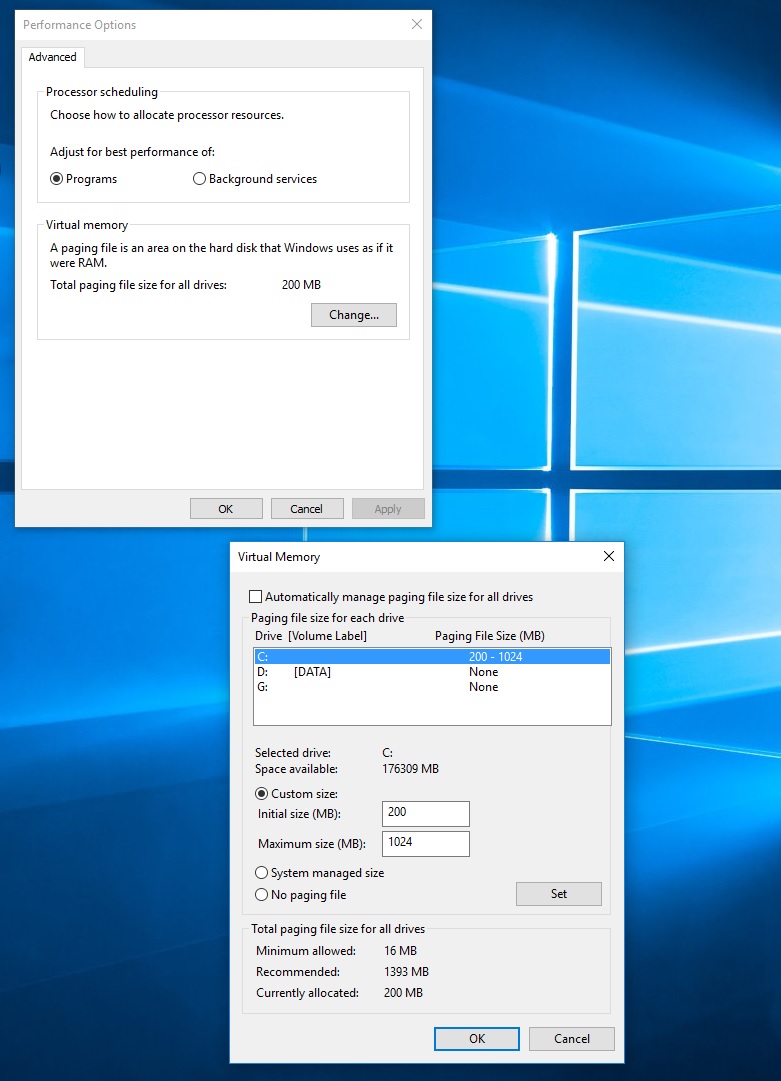
Task: Select drive C: row in drive list
Action: [x=432, y=656]
